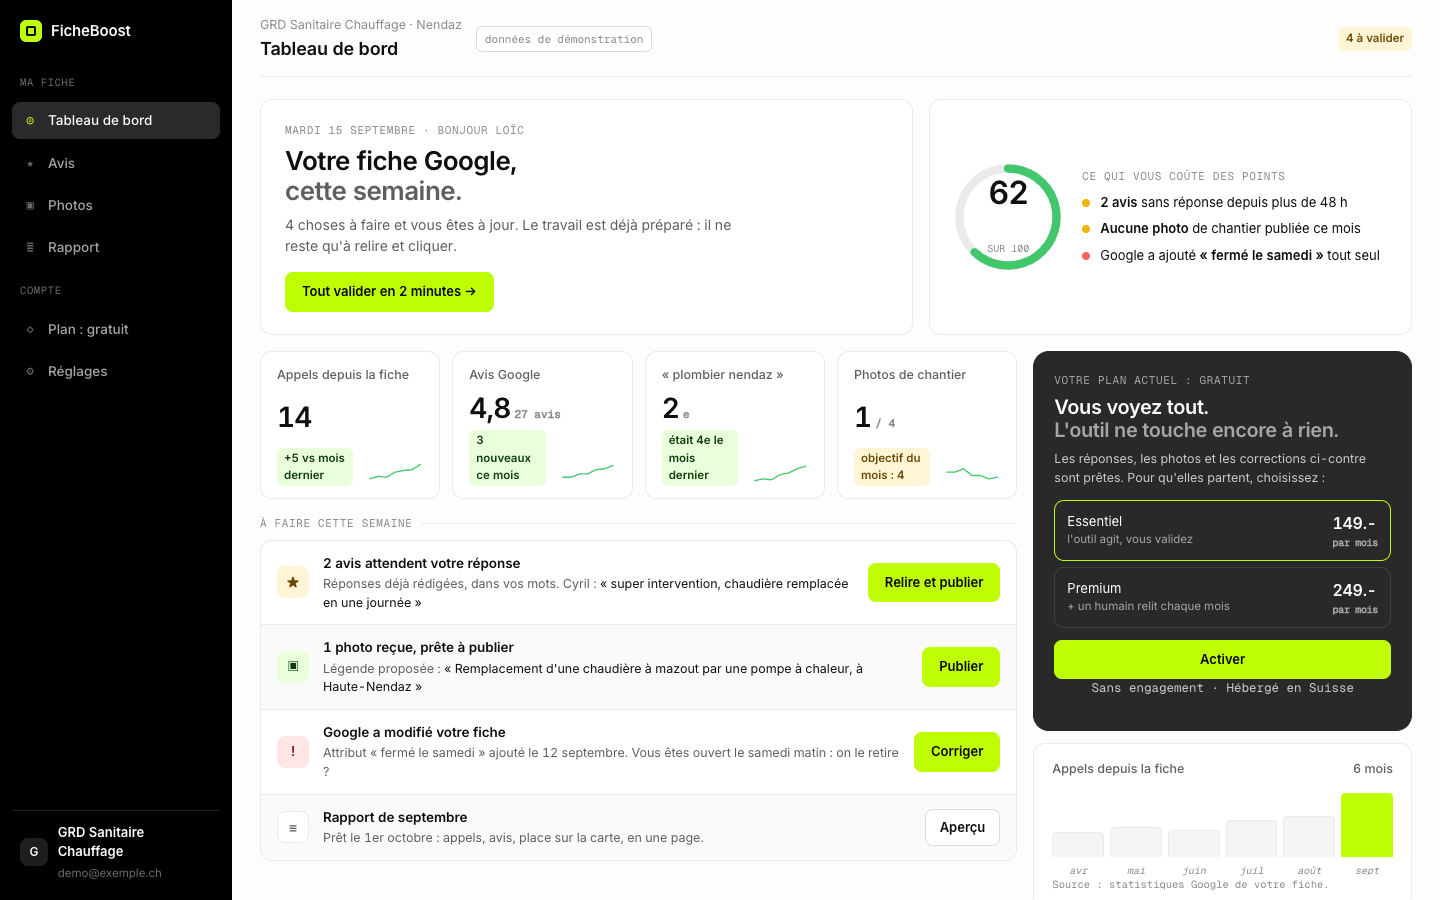Select the Essentiel plan at 149.-

point(1222,530)
